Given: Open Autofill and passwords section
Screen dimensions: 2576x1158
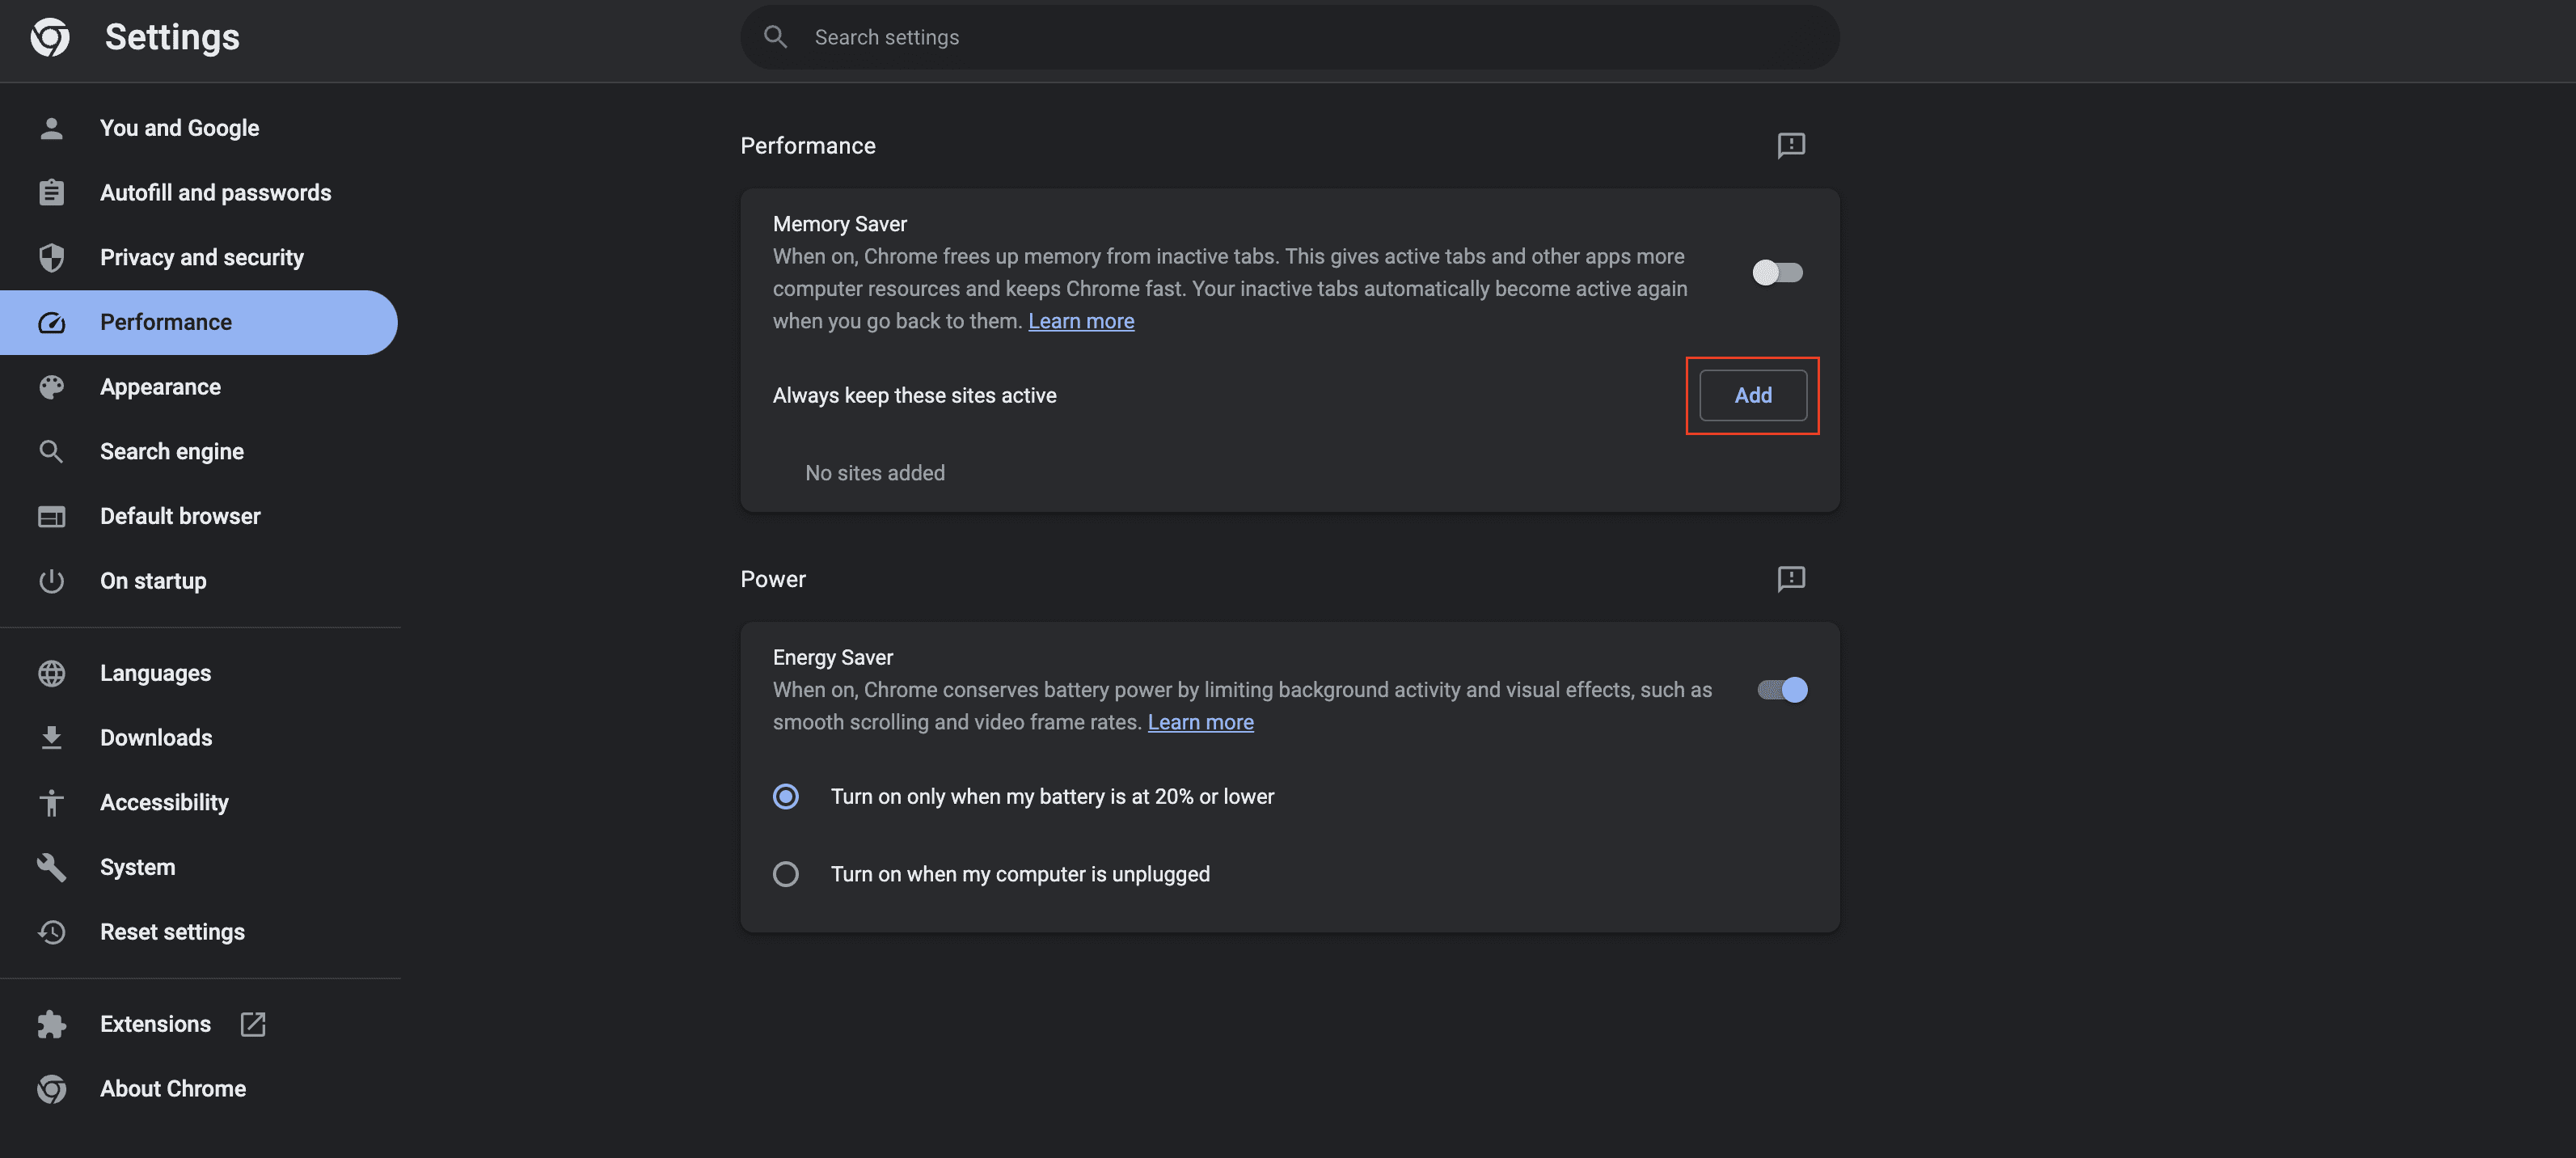Looking at the screenshot, I should (x=199, y=192).
